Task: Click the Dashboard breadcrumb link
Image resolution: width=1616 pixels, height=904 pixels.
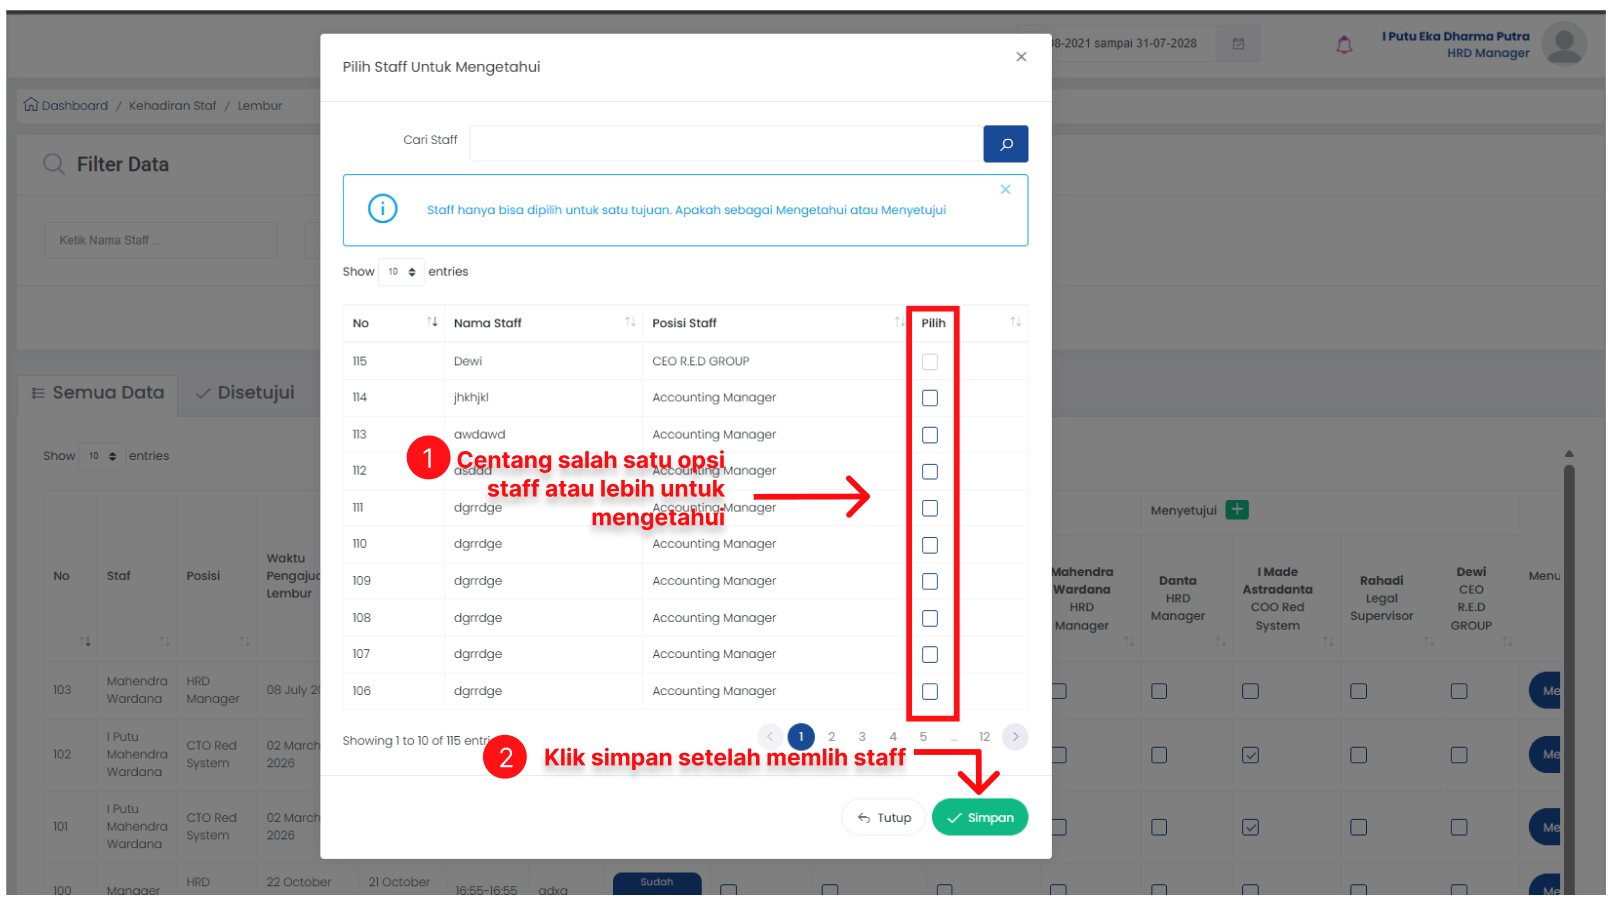Action: (x=75, y=105)
